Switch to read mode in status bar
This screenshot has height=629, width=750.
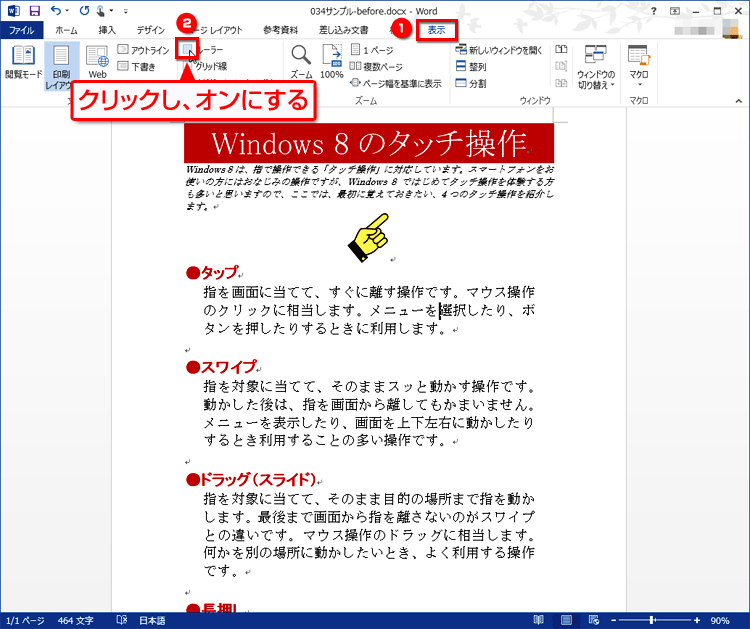coord(539,620)
